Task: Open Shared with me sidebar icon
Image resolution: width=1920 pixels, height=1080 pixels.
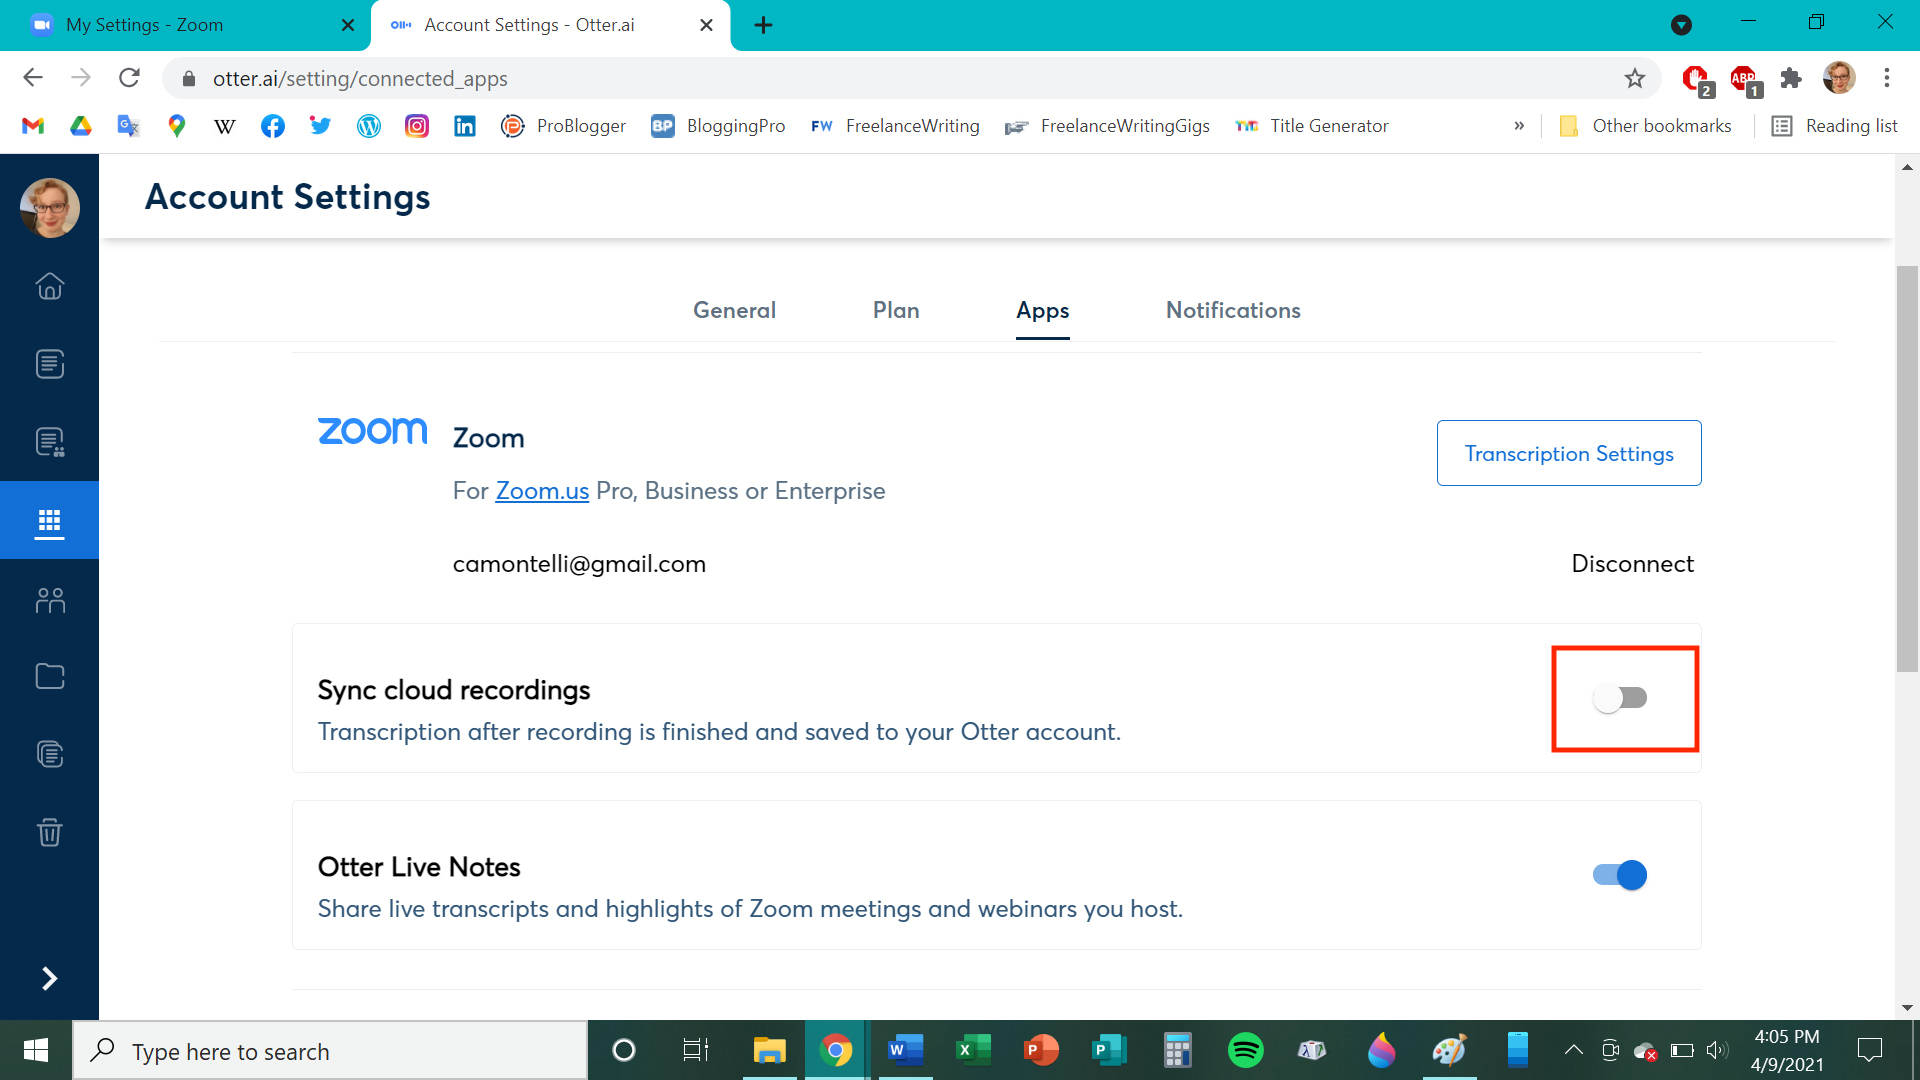Action: (50, 442)
